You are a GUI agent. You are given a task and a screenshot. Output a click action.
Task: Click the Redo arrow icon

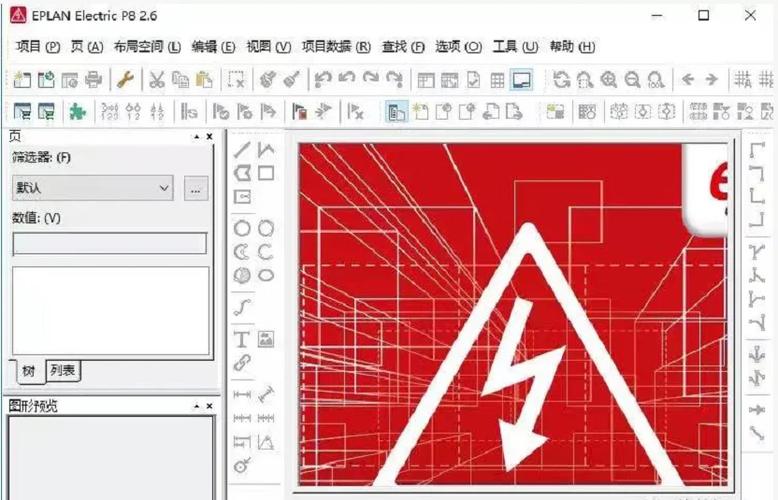[x=371, y=79]
